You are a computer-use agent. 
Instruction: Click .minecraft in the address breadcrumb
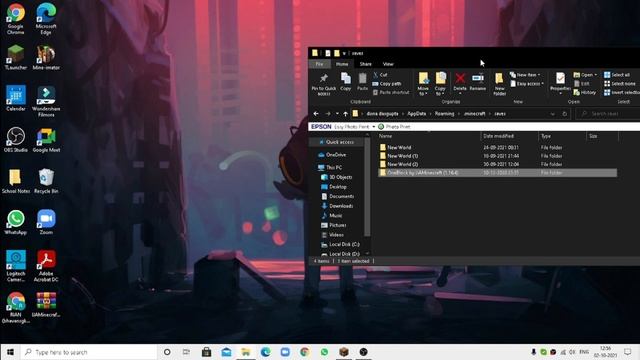474,114
